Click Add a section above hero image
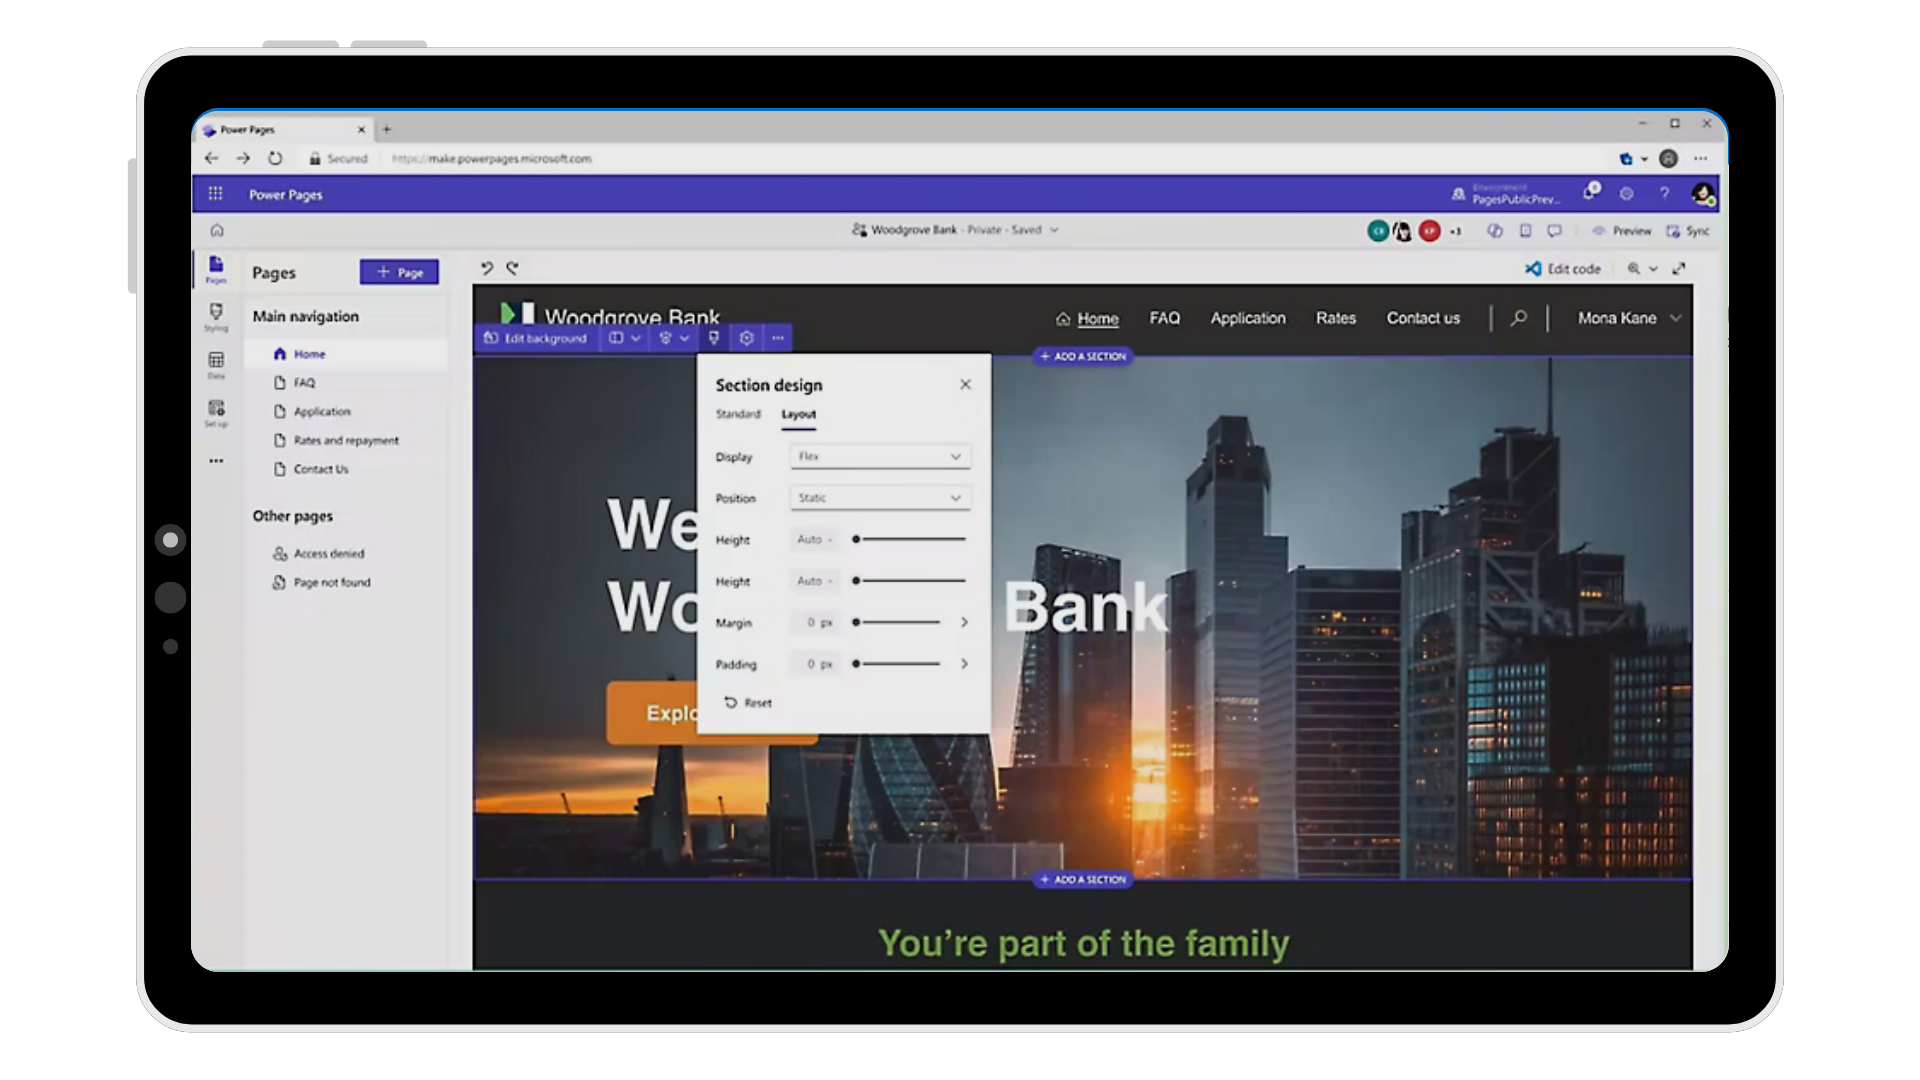The image size is (1920, 1080). pos(1083,356)
